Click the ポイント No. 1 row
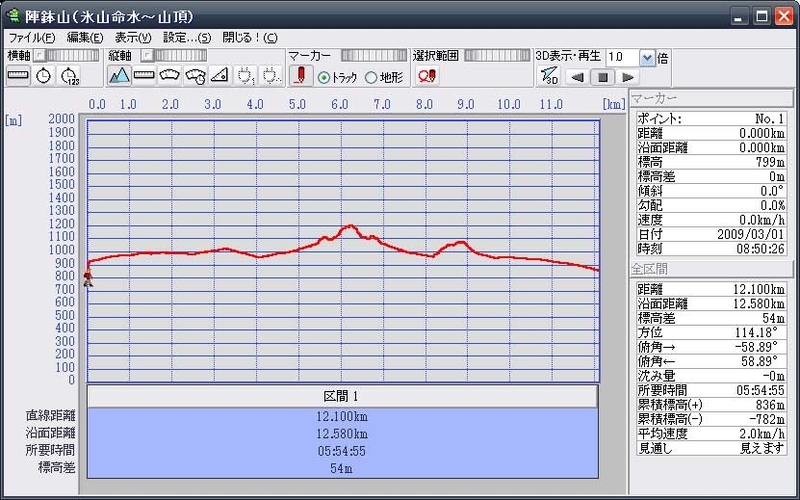Screen dimensions: 800x500 click(x=711, y=119)
